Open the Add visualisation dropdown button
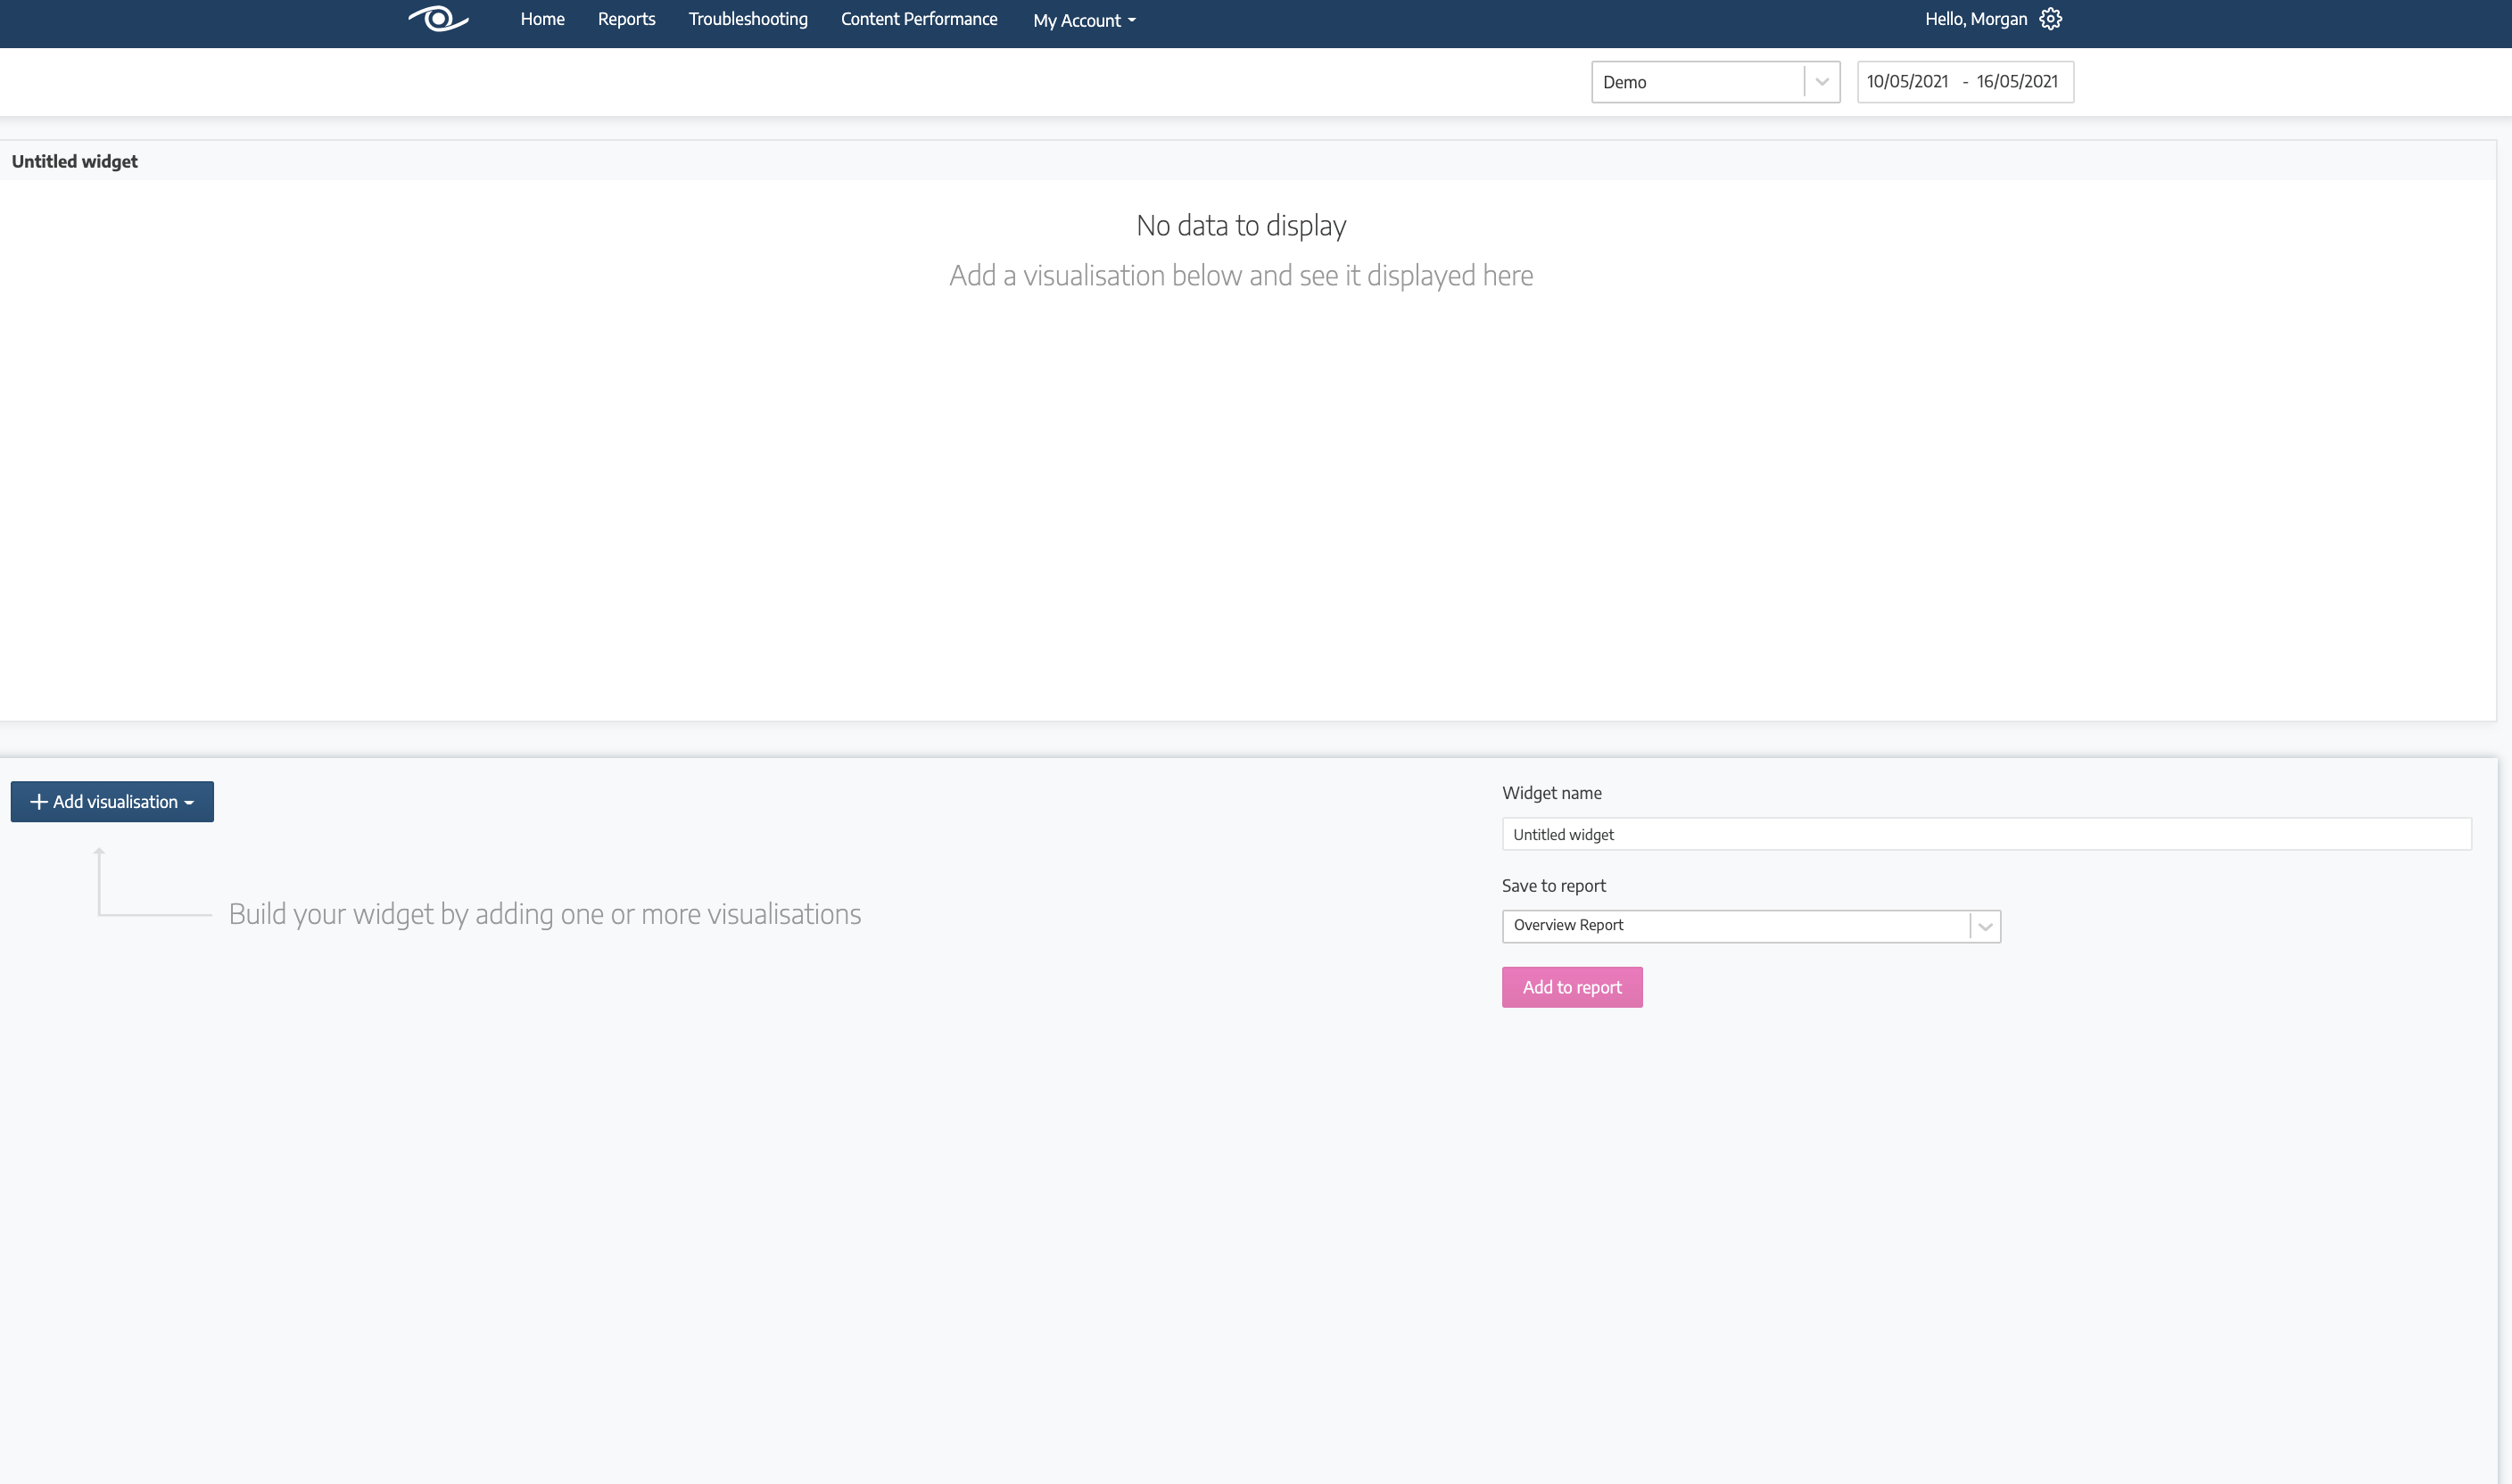Image resolution: width=2512 pixels, height=1484 pixels. 112,802
